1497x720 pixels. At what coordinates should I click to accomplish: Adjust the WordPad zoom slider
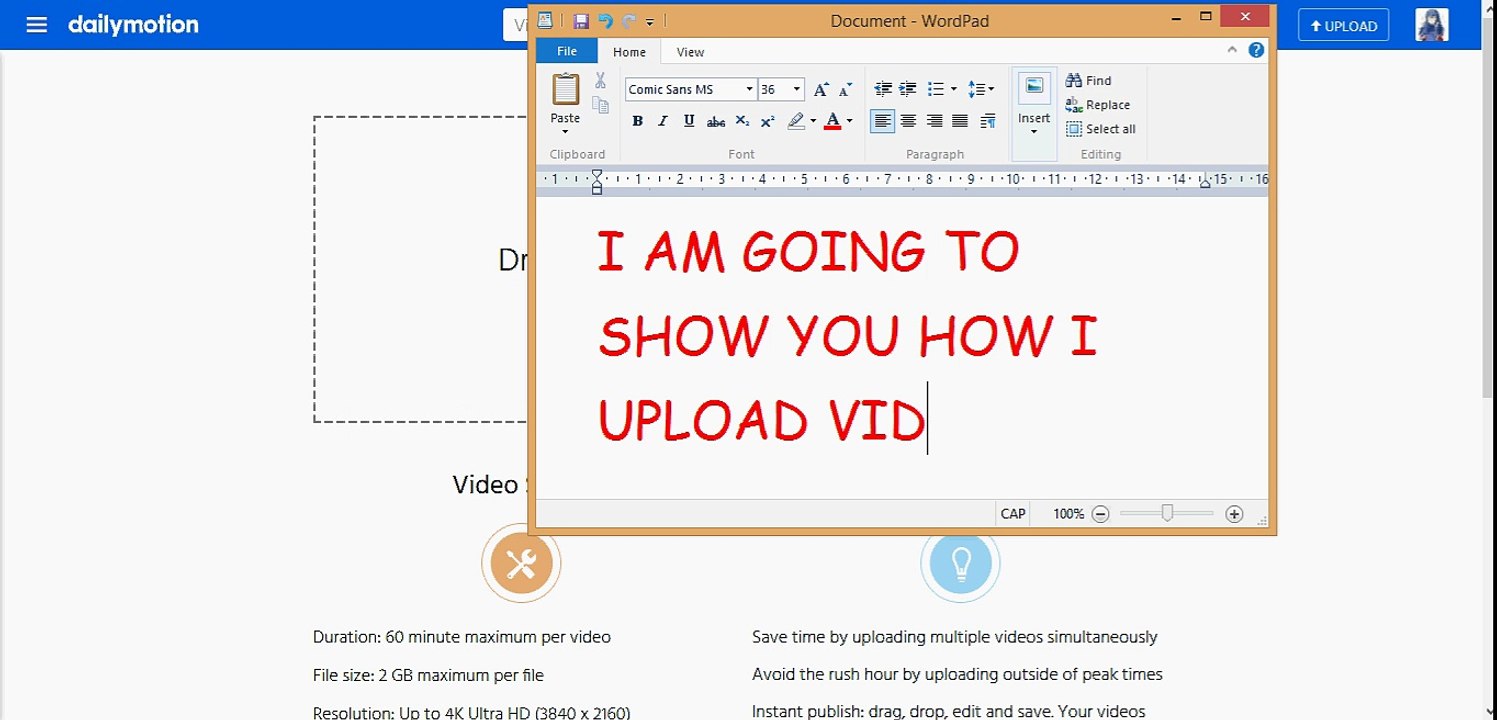(1167, 514)
